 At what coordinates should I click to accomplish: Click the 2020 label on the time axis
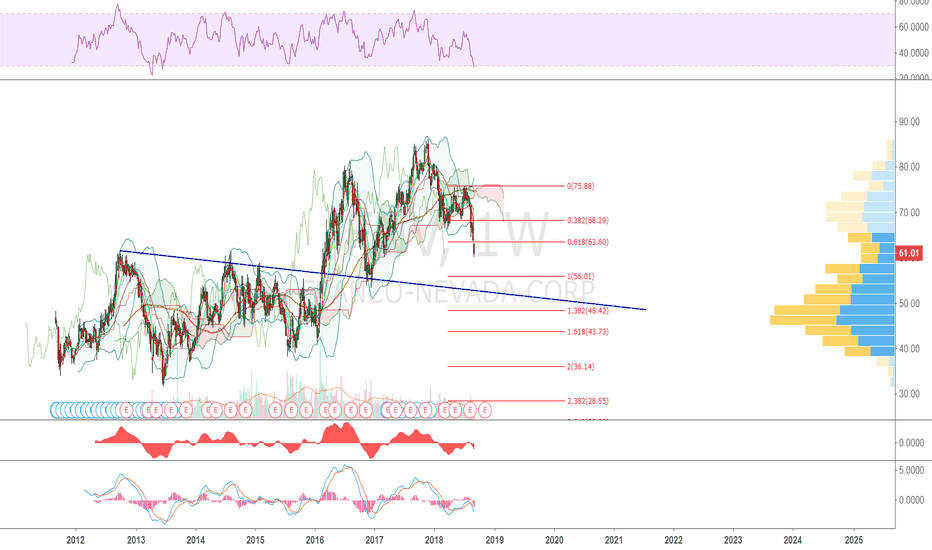(554, 540)
